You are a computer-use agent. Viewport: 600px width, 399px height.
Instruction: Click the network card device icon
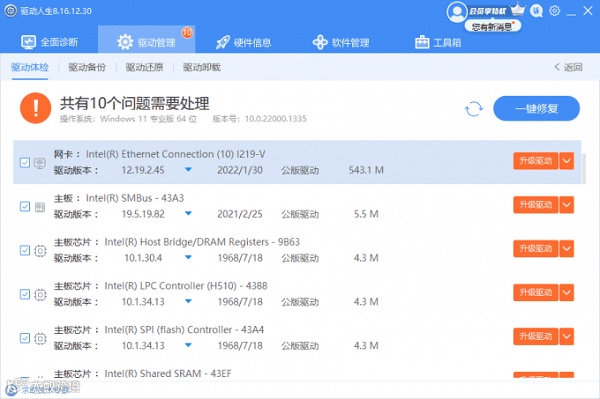40,163
